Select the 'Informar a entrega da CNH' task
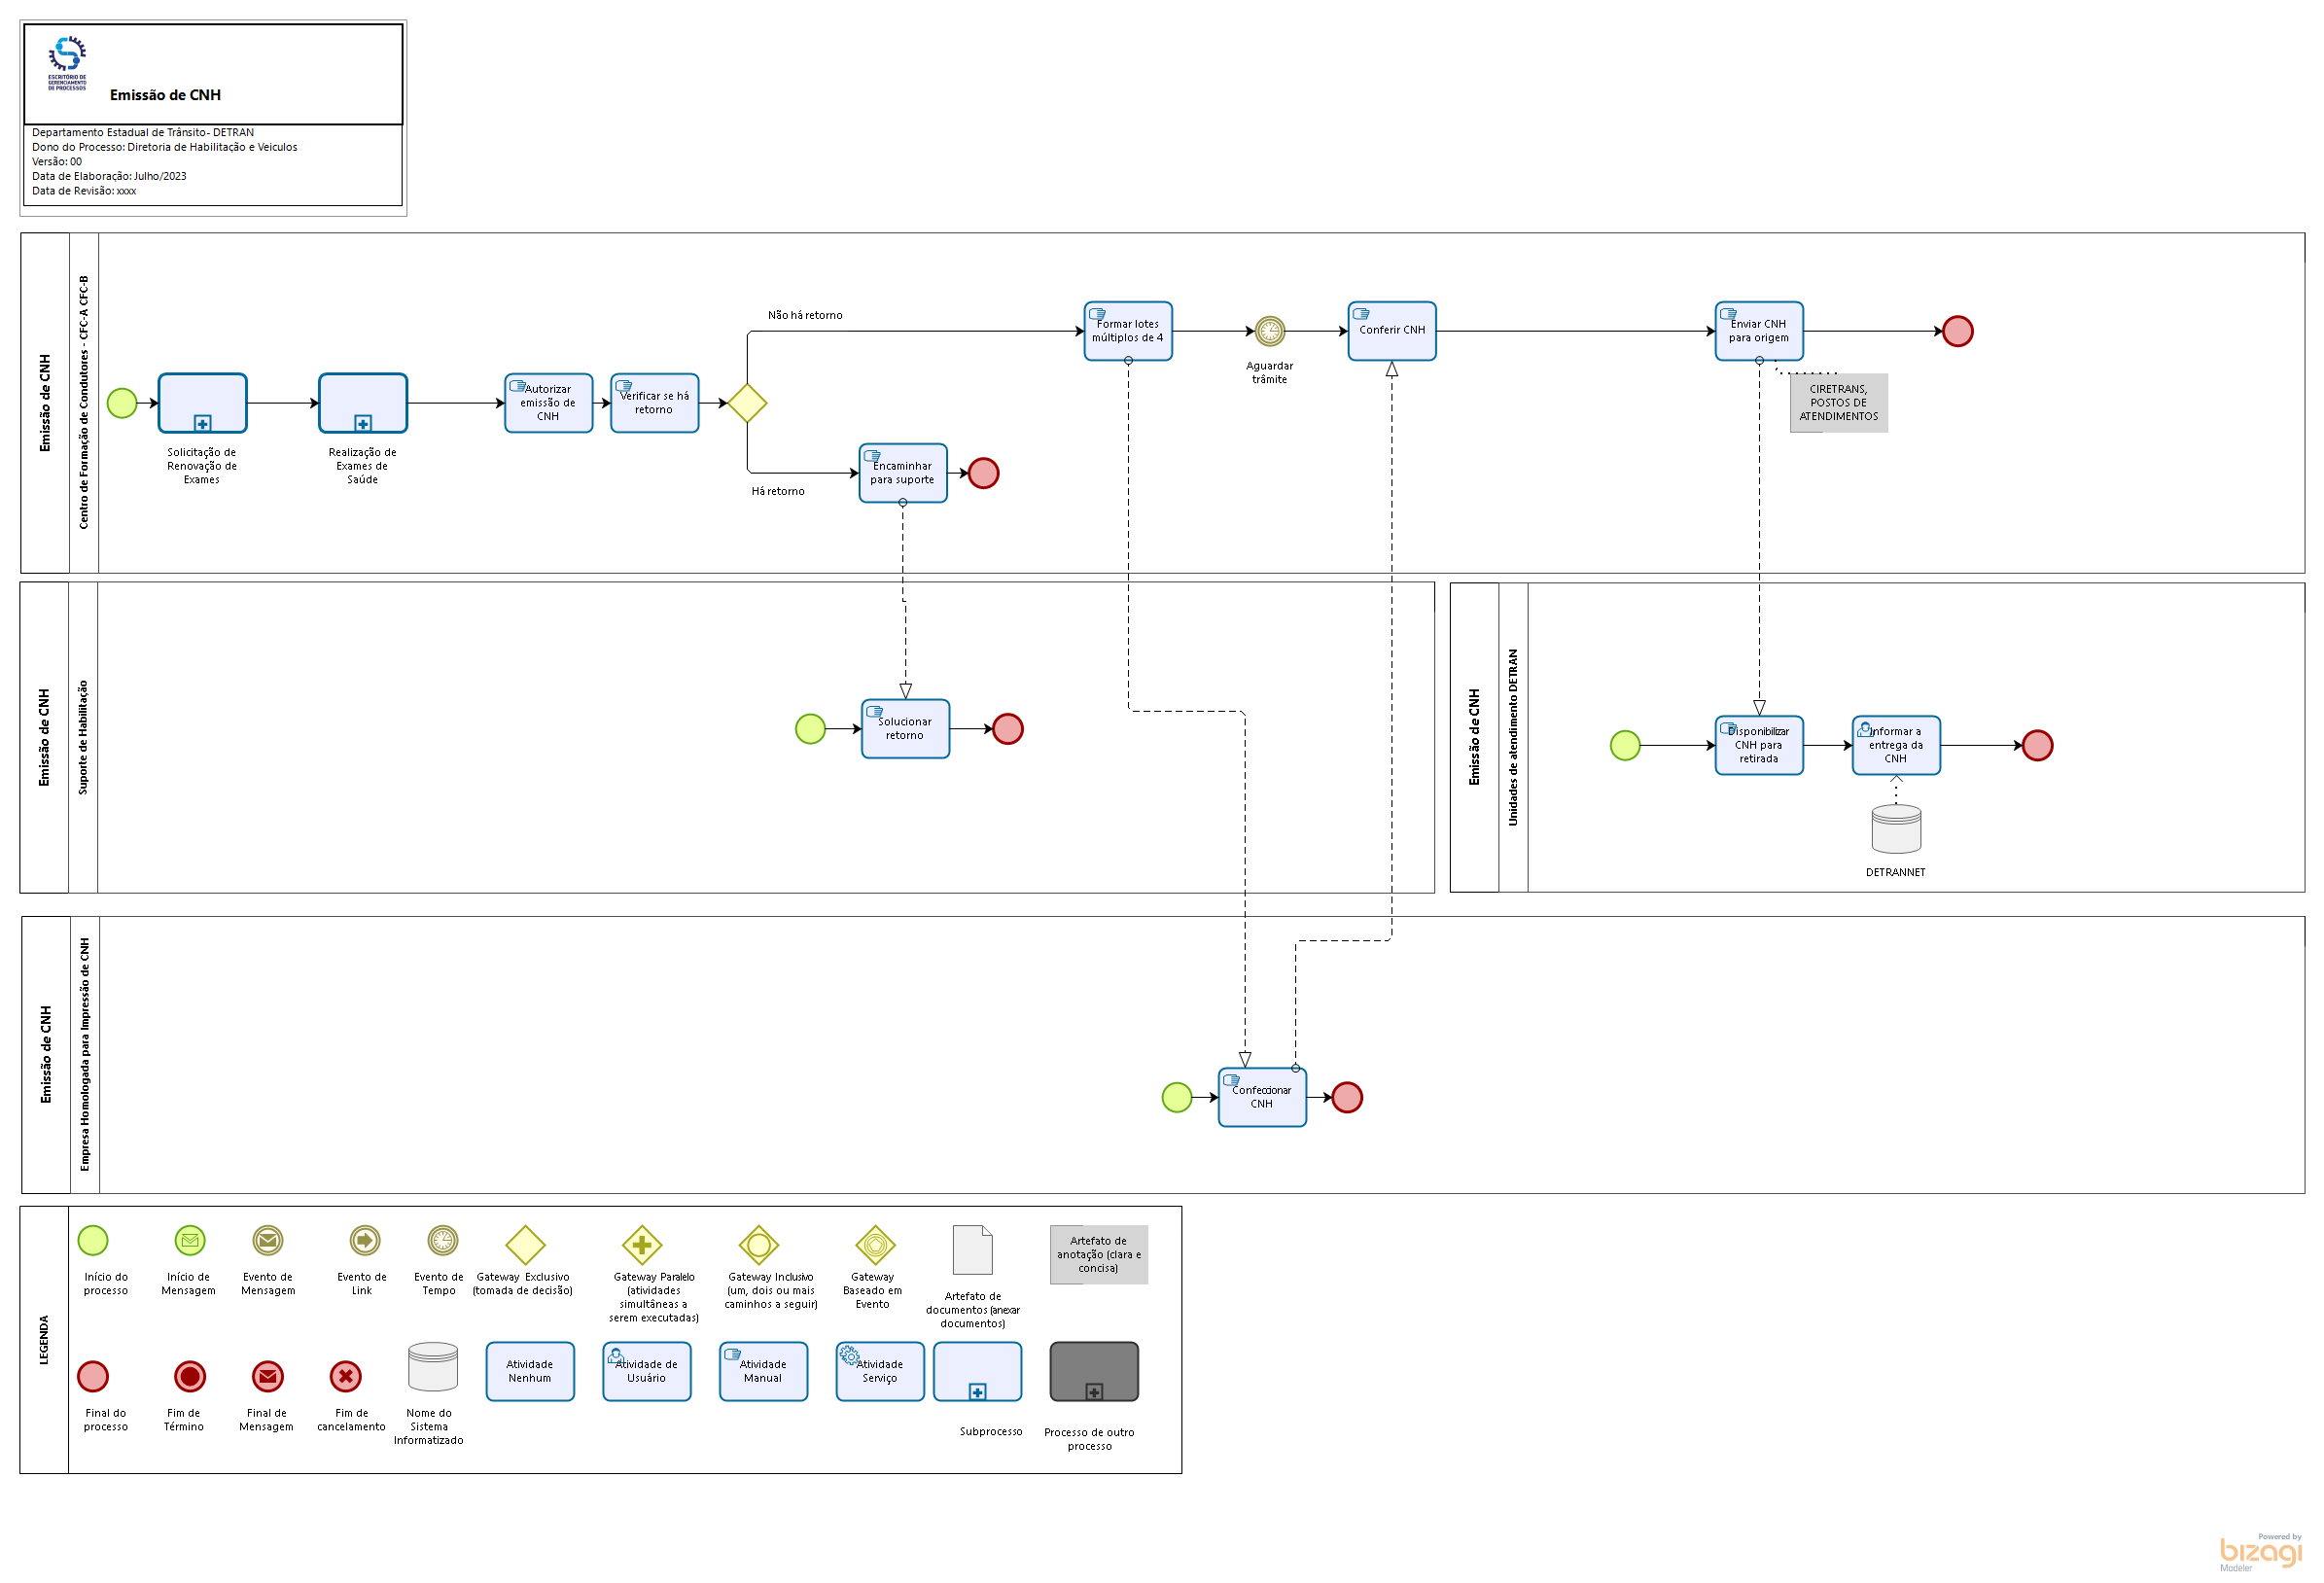This screenshot has width=2324, height=1583. (x=1895, y=745)
